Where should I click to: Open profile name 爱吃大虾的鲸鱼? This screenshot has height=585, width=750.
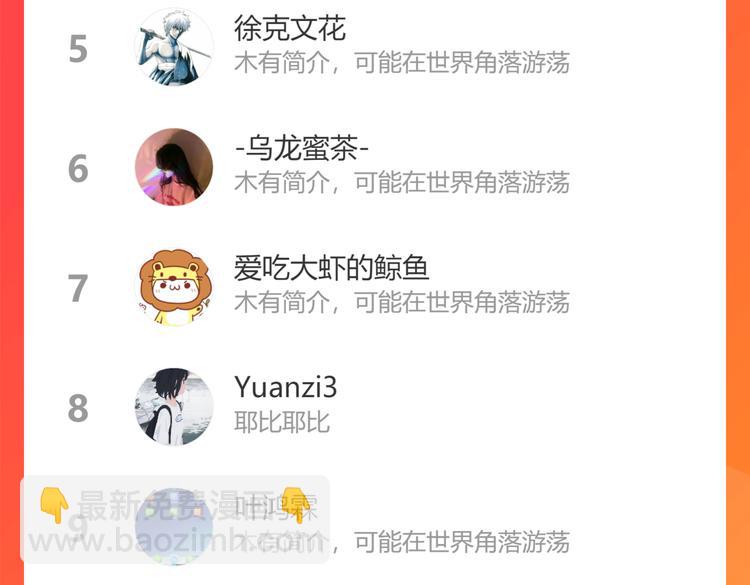point(331,268)
